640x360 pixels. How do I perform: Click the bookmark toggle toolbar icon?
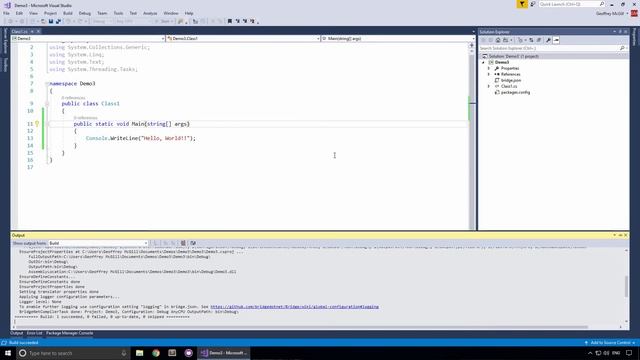pyautogui.click(x=230, y=21)
